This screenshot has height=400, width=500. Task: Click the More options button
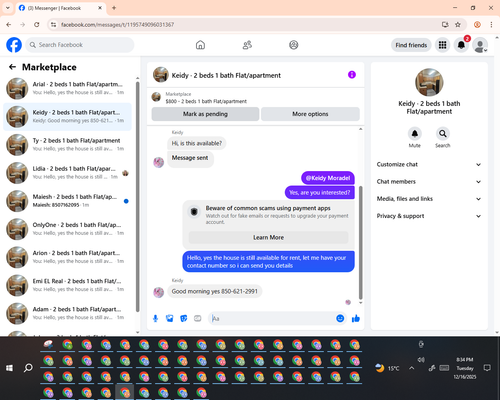click(310, 114)
